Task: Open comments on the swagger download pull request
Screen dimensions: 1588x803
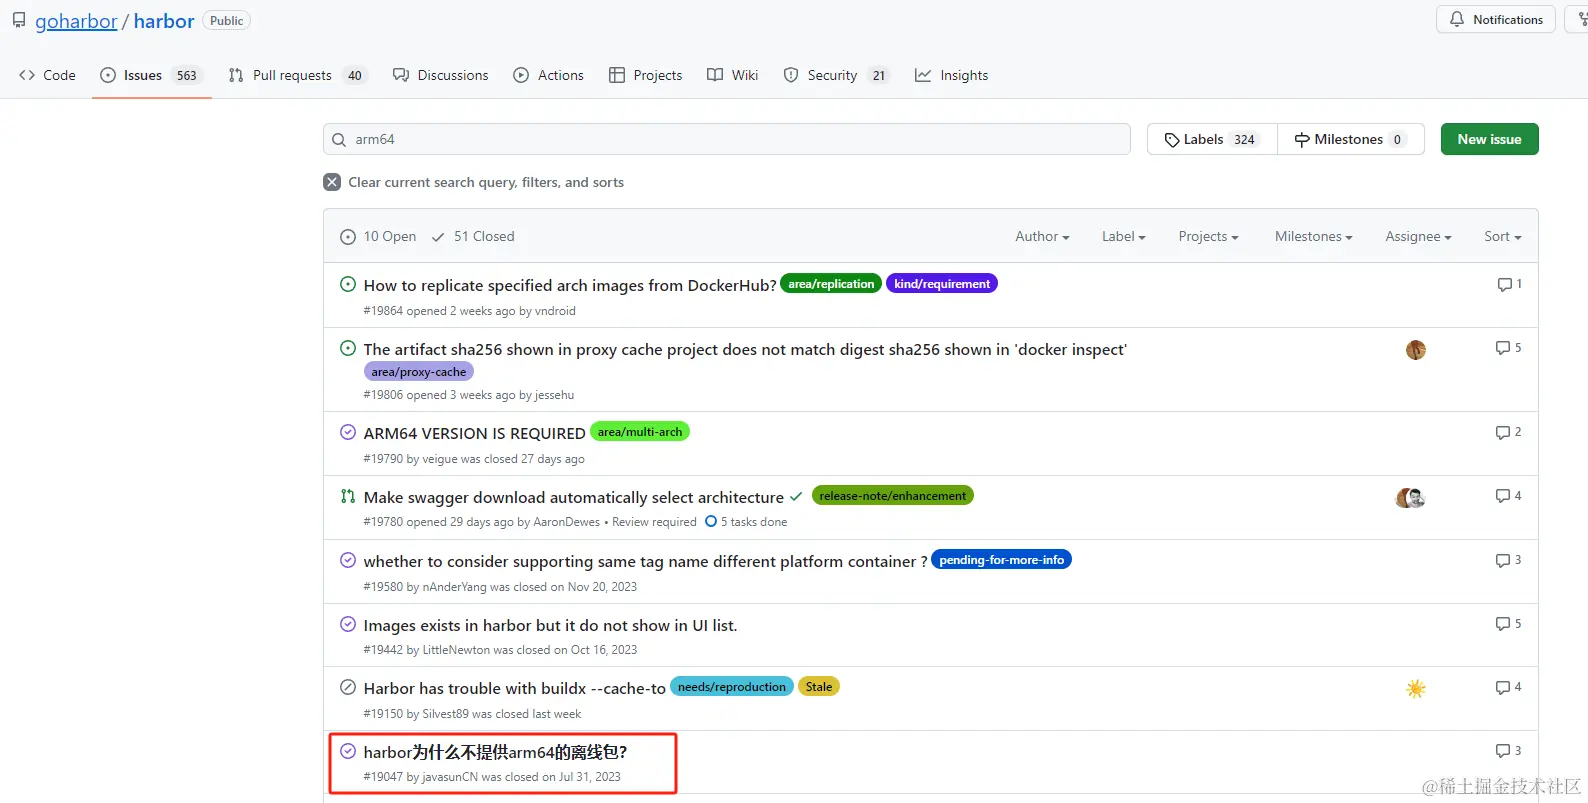Action: pyautogui.click(x=1508, y=496)
